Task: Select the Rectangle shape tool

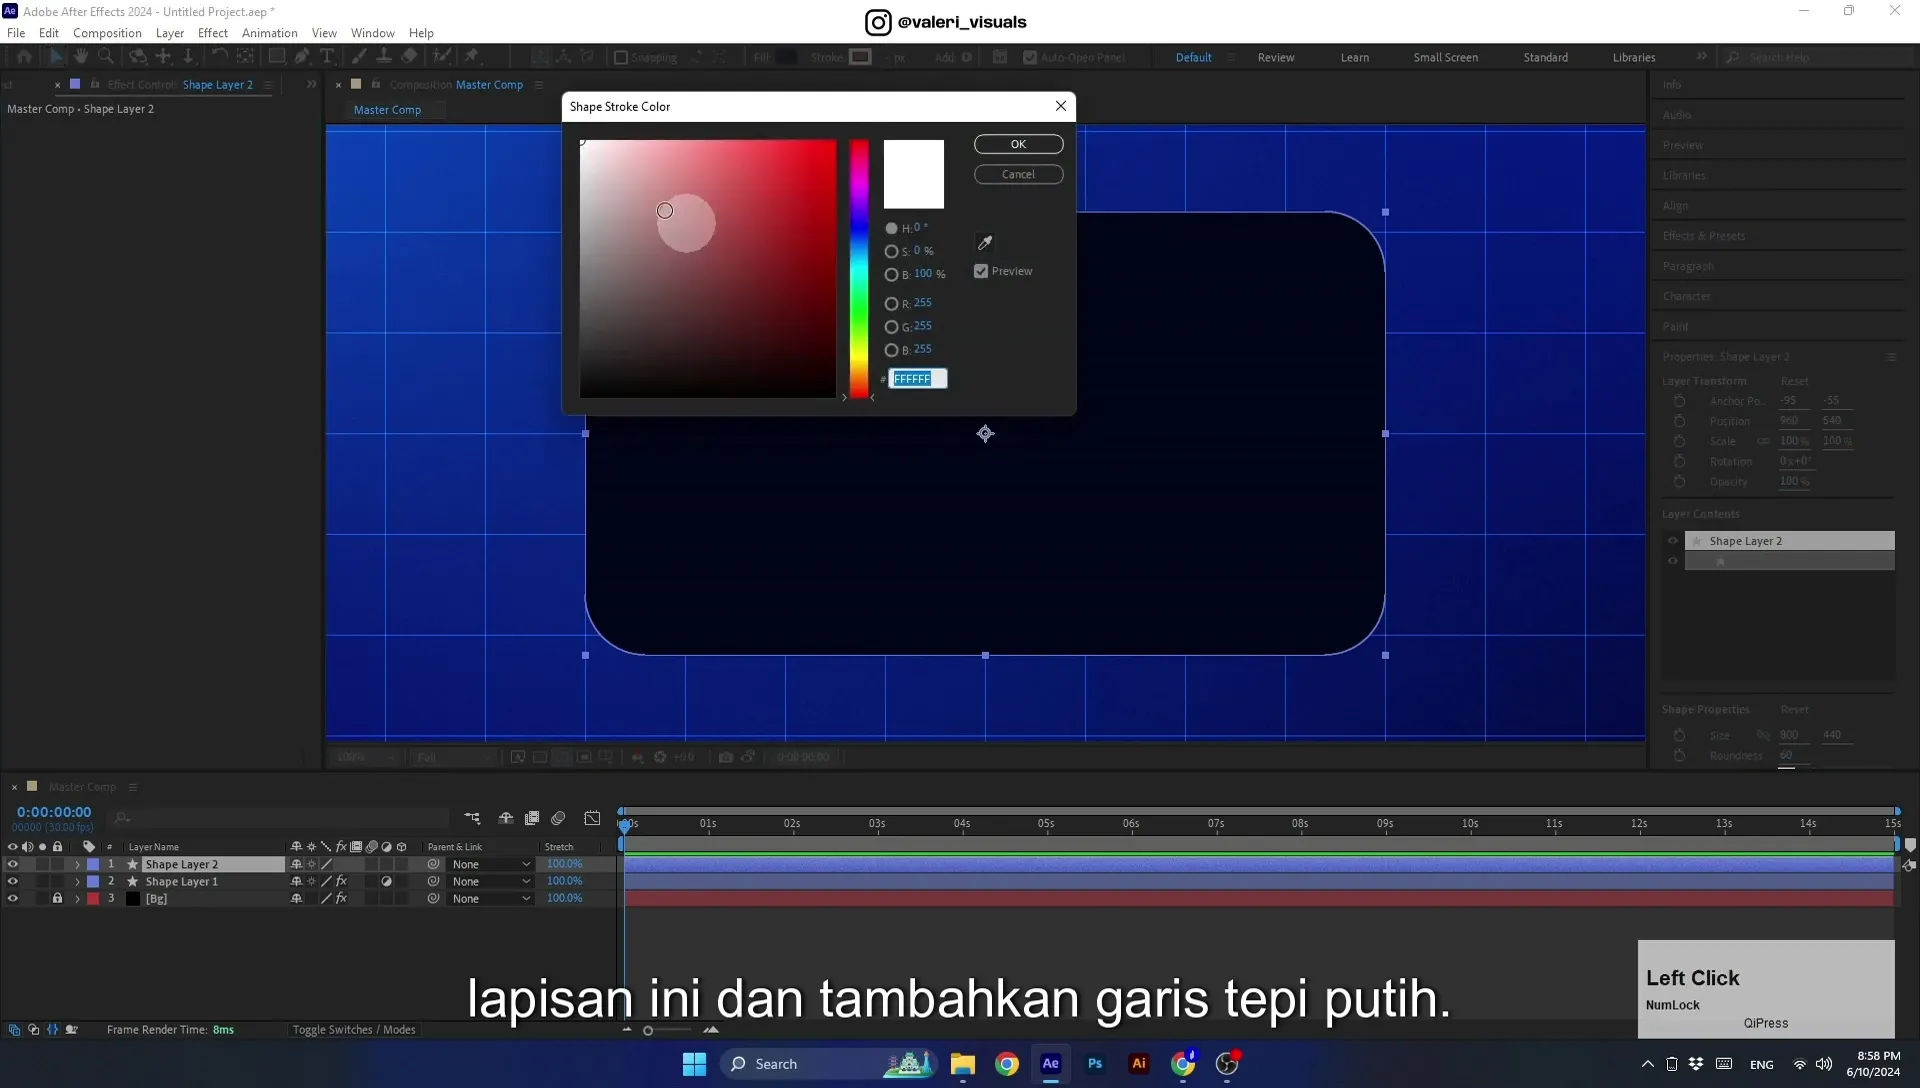Action: (x=277, y=57)
